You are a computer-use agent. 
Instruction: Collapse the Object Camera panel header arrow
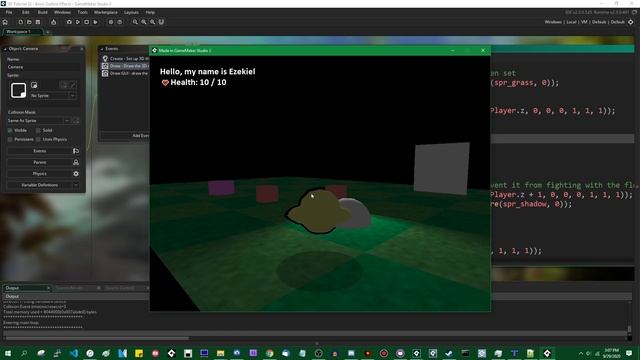5,49
